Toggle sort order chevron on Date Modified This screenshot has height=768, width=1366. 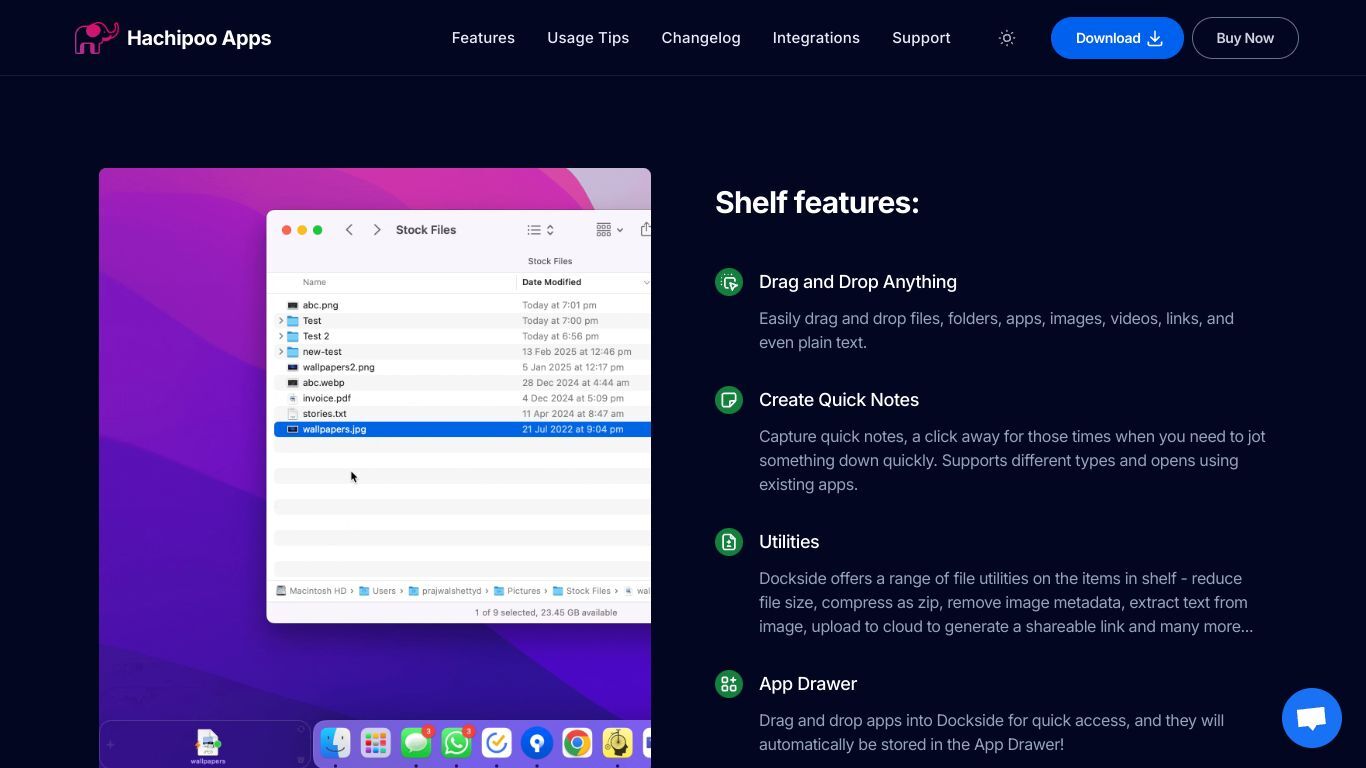coord(646,282)
